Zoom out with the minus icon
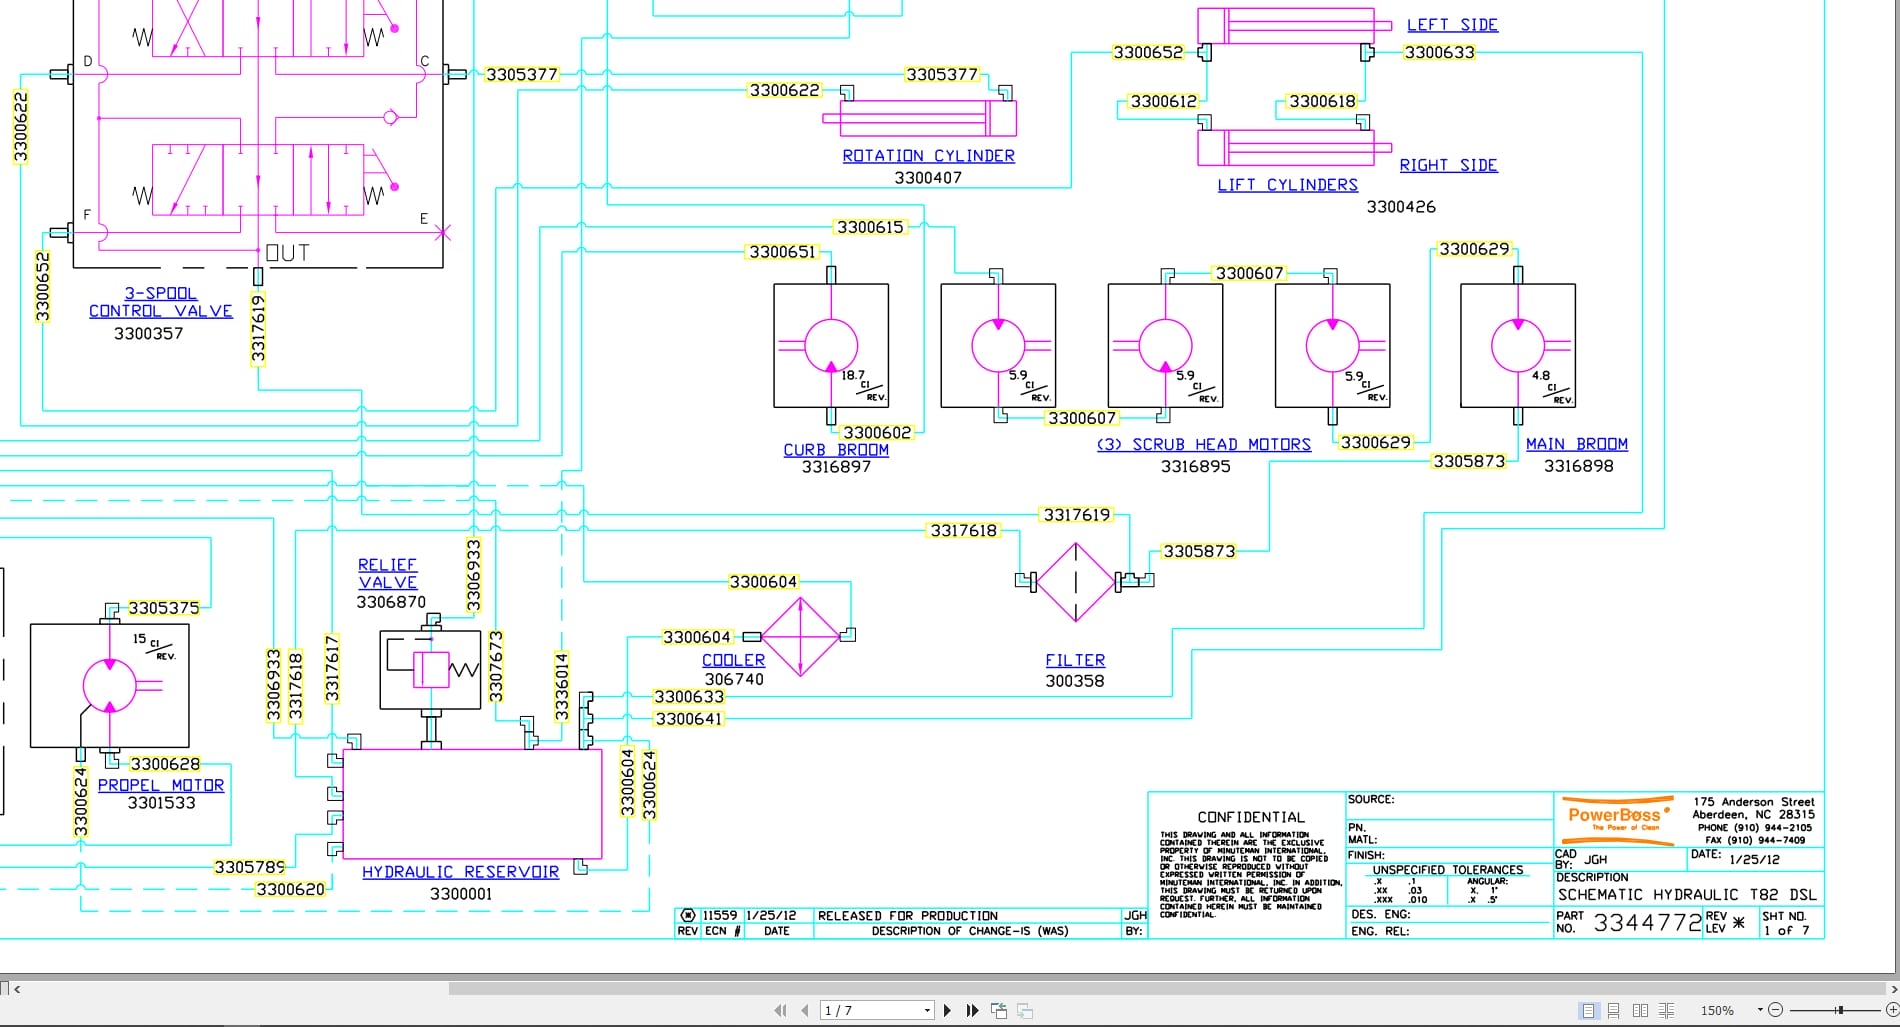The width and height of the screenshot is (1900, 1027). (1775, 1010)
